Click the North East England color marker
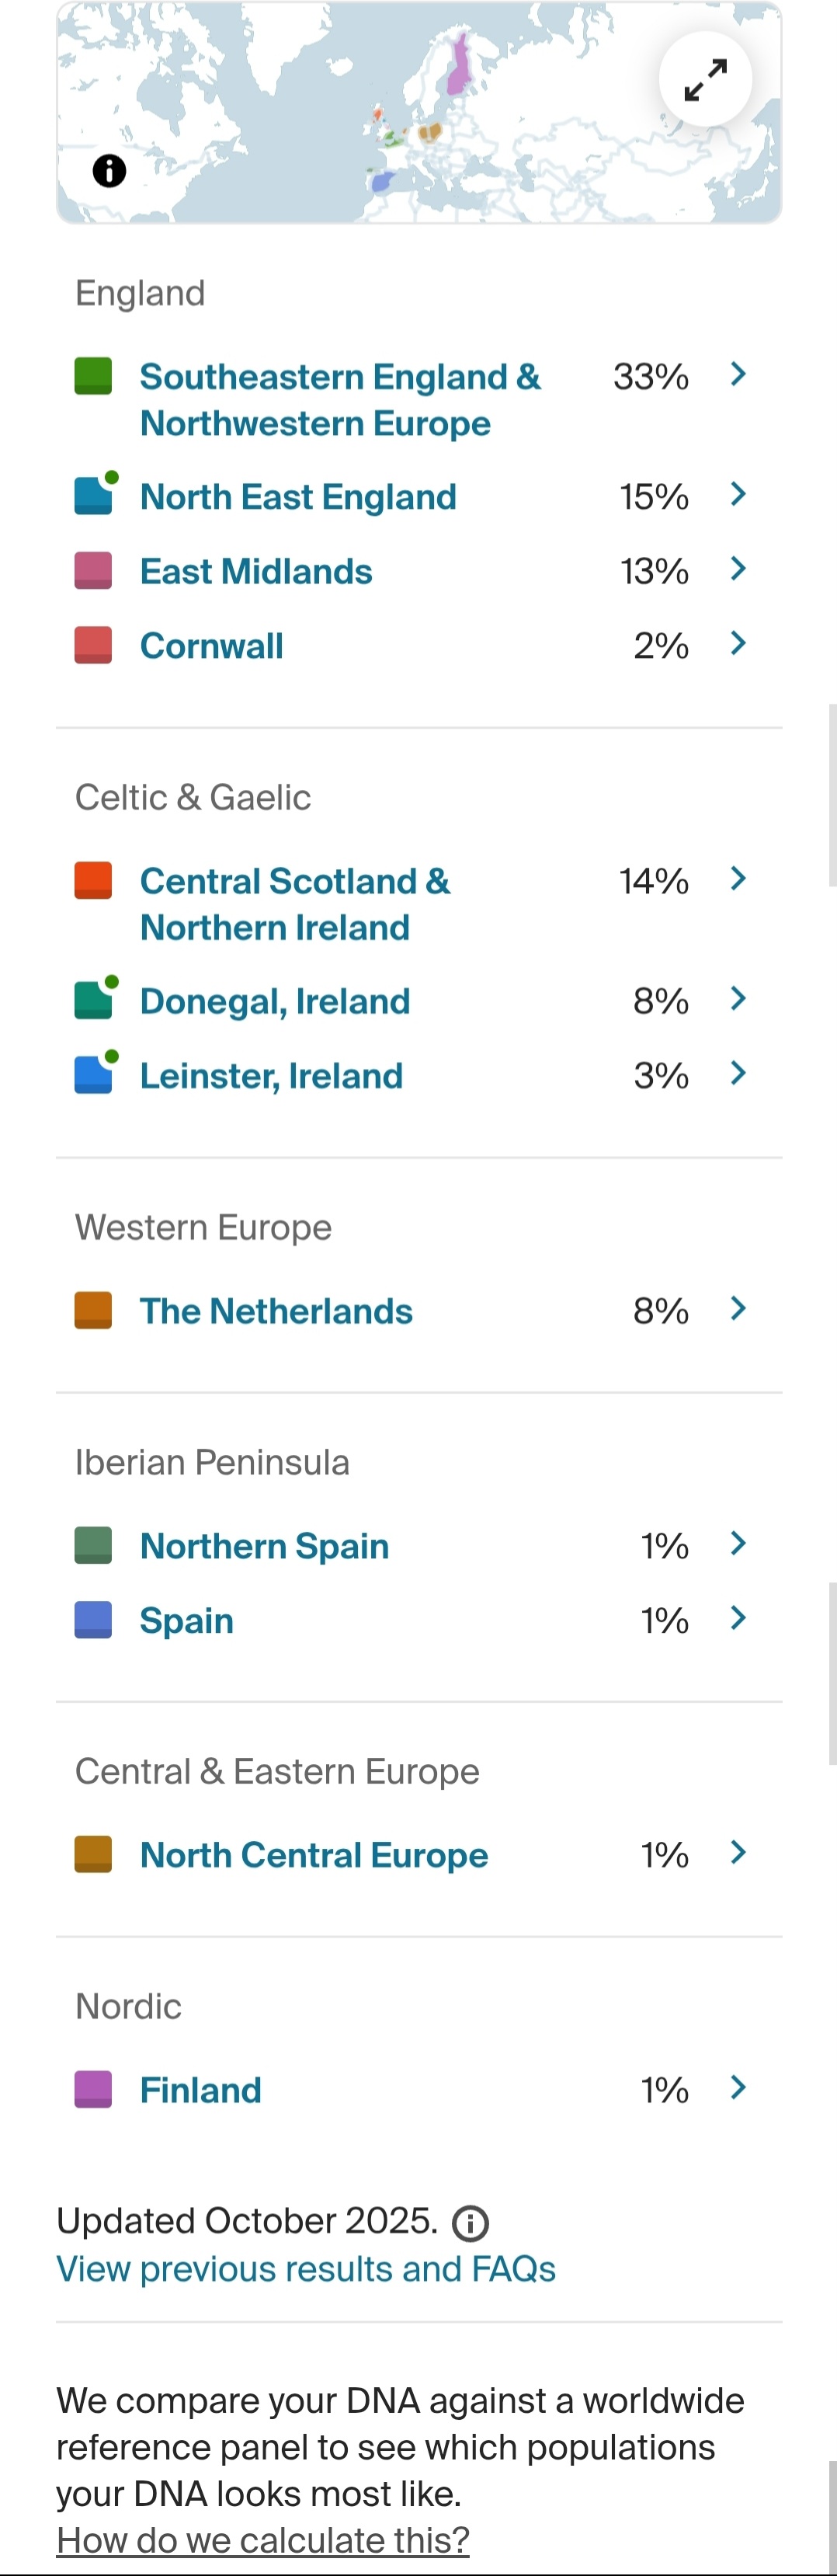 pos(93,496)
